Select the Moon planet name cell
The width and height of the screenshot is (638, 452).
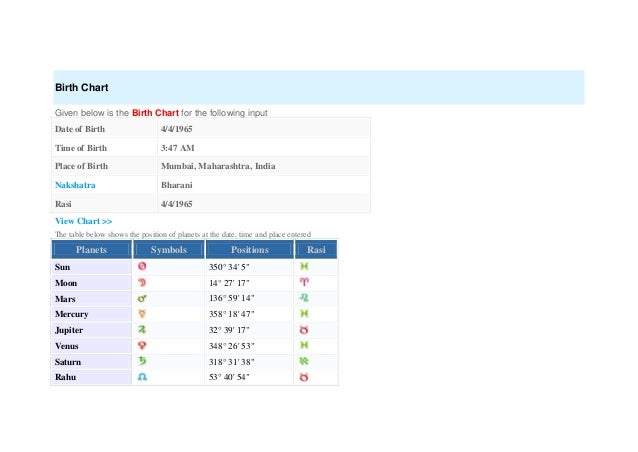pyautogui.click(x=92, y=283)
